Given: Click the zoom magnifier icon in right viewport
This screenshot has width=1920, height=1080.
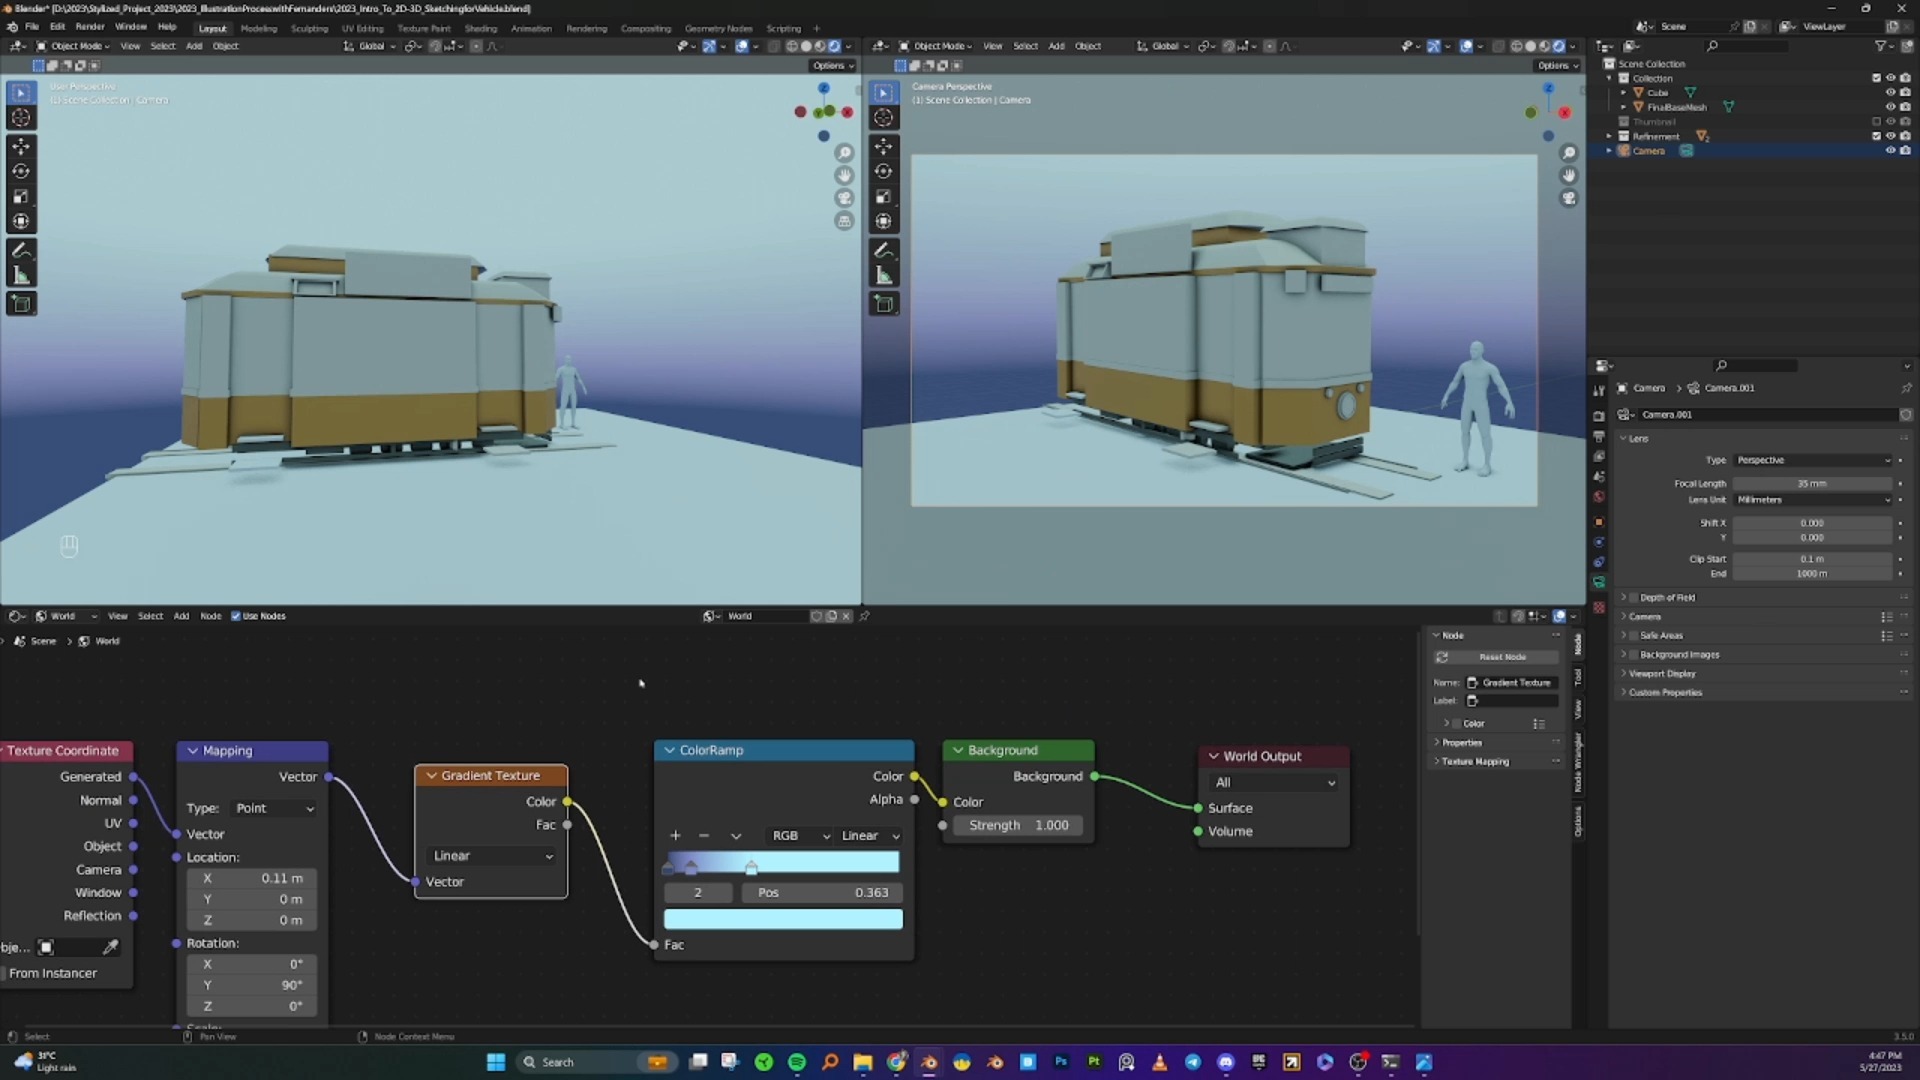Looking at the screenshot, I should pos(1569,153).
